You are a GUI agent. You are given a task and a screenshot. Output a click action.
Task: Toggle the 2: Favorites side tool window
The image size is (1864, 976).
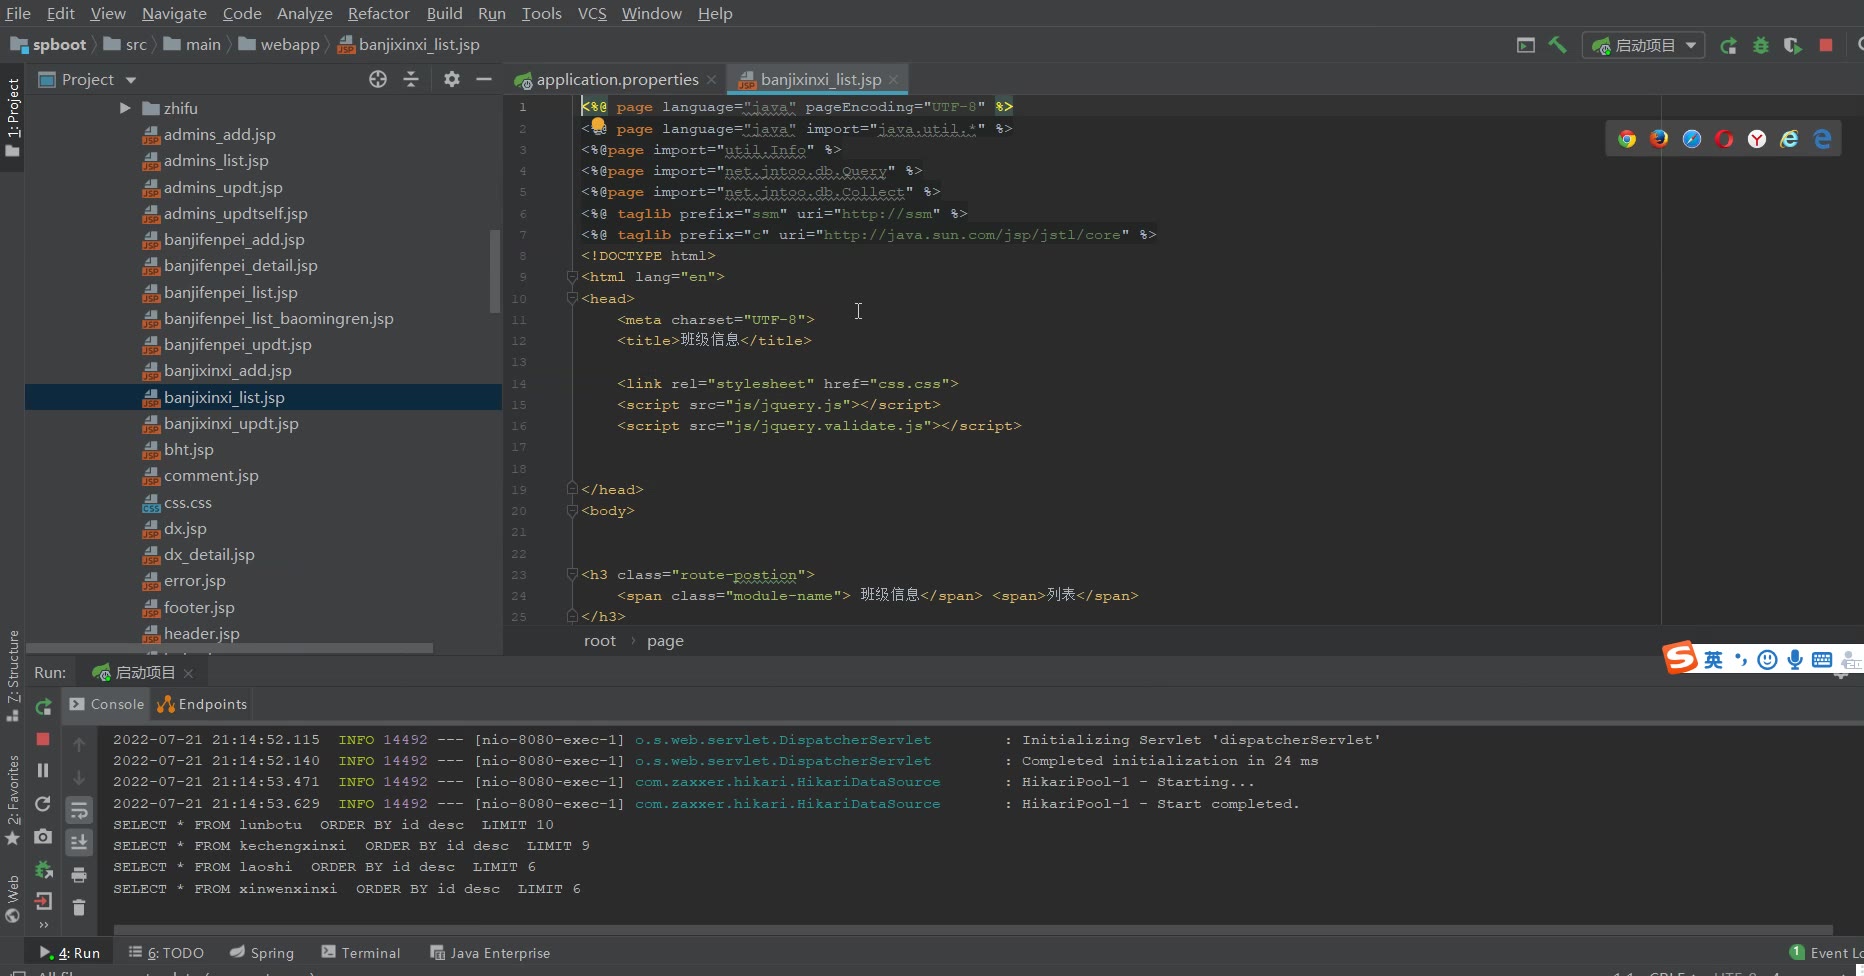pyautogui.click(x=12, y=799)
